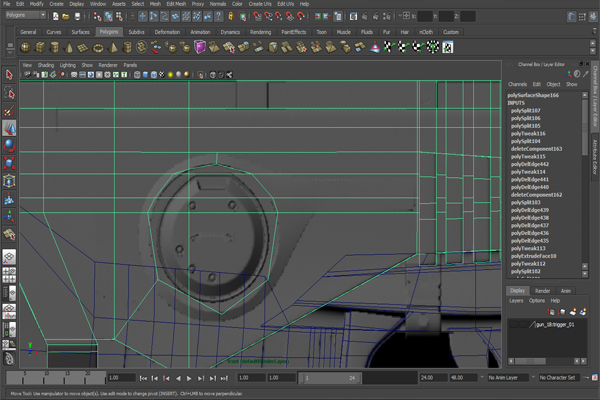Click shelf scroll down arrow
600x400 pixels.
(593, 51)
